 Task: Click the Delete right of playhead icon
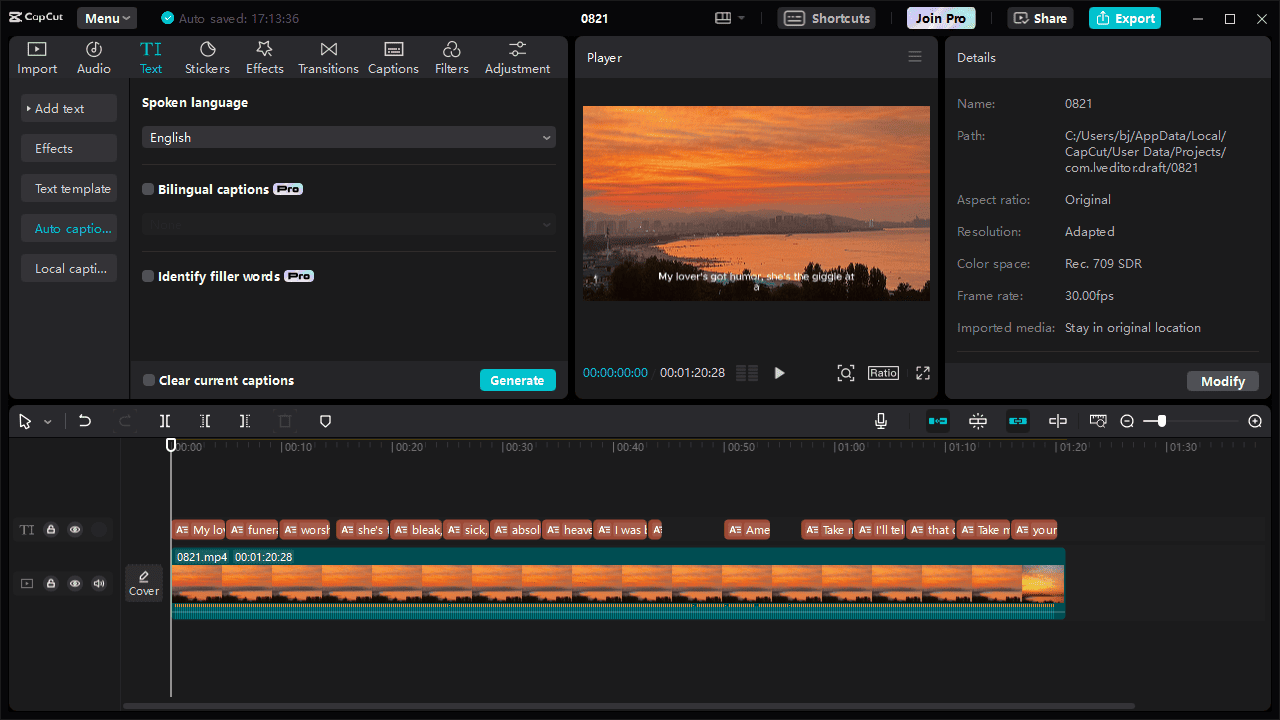[x=245, y=421]
